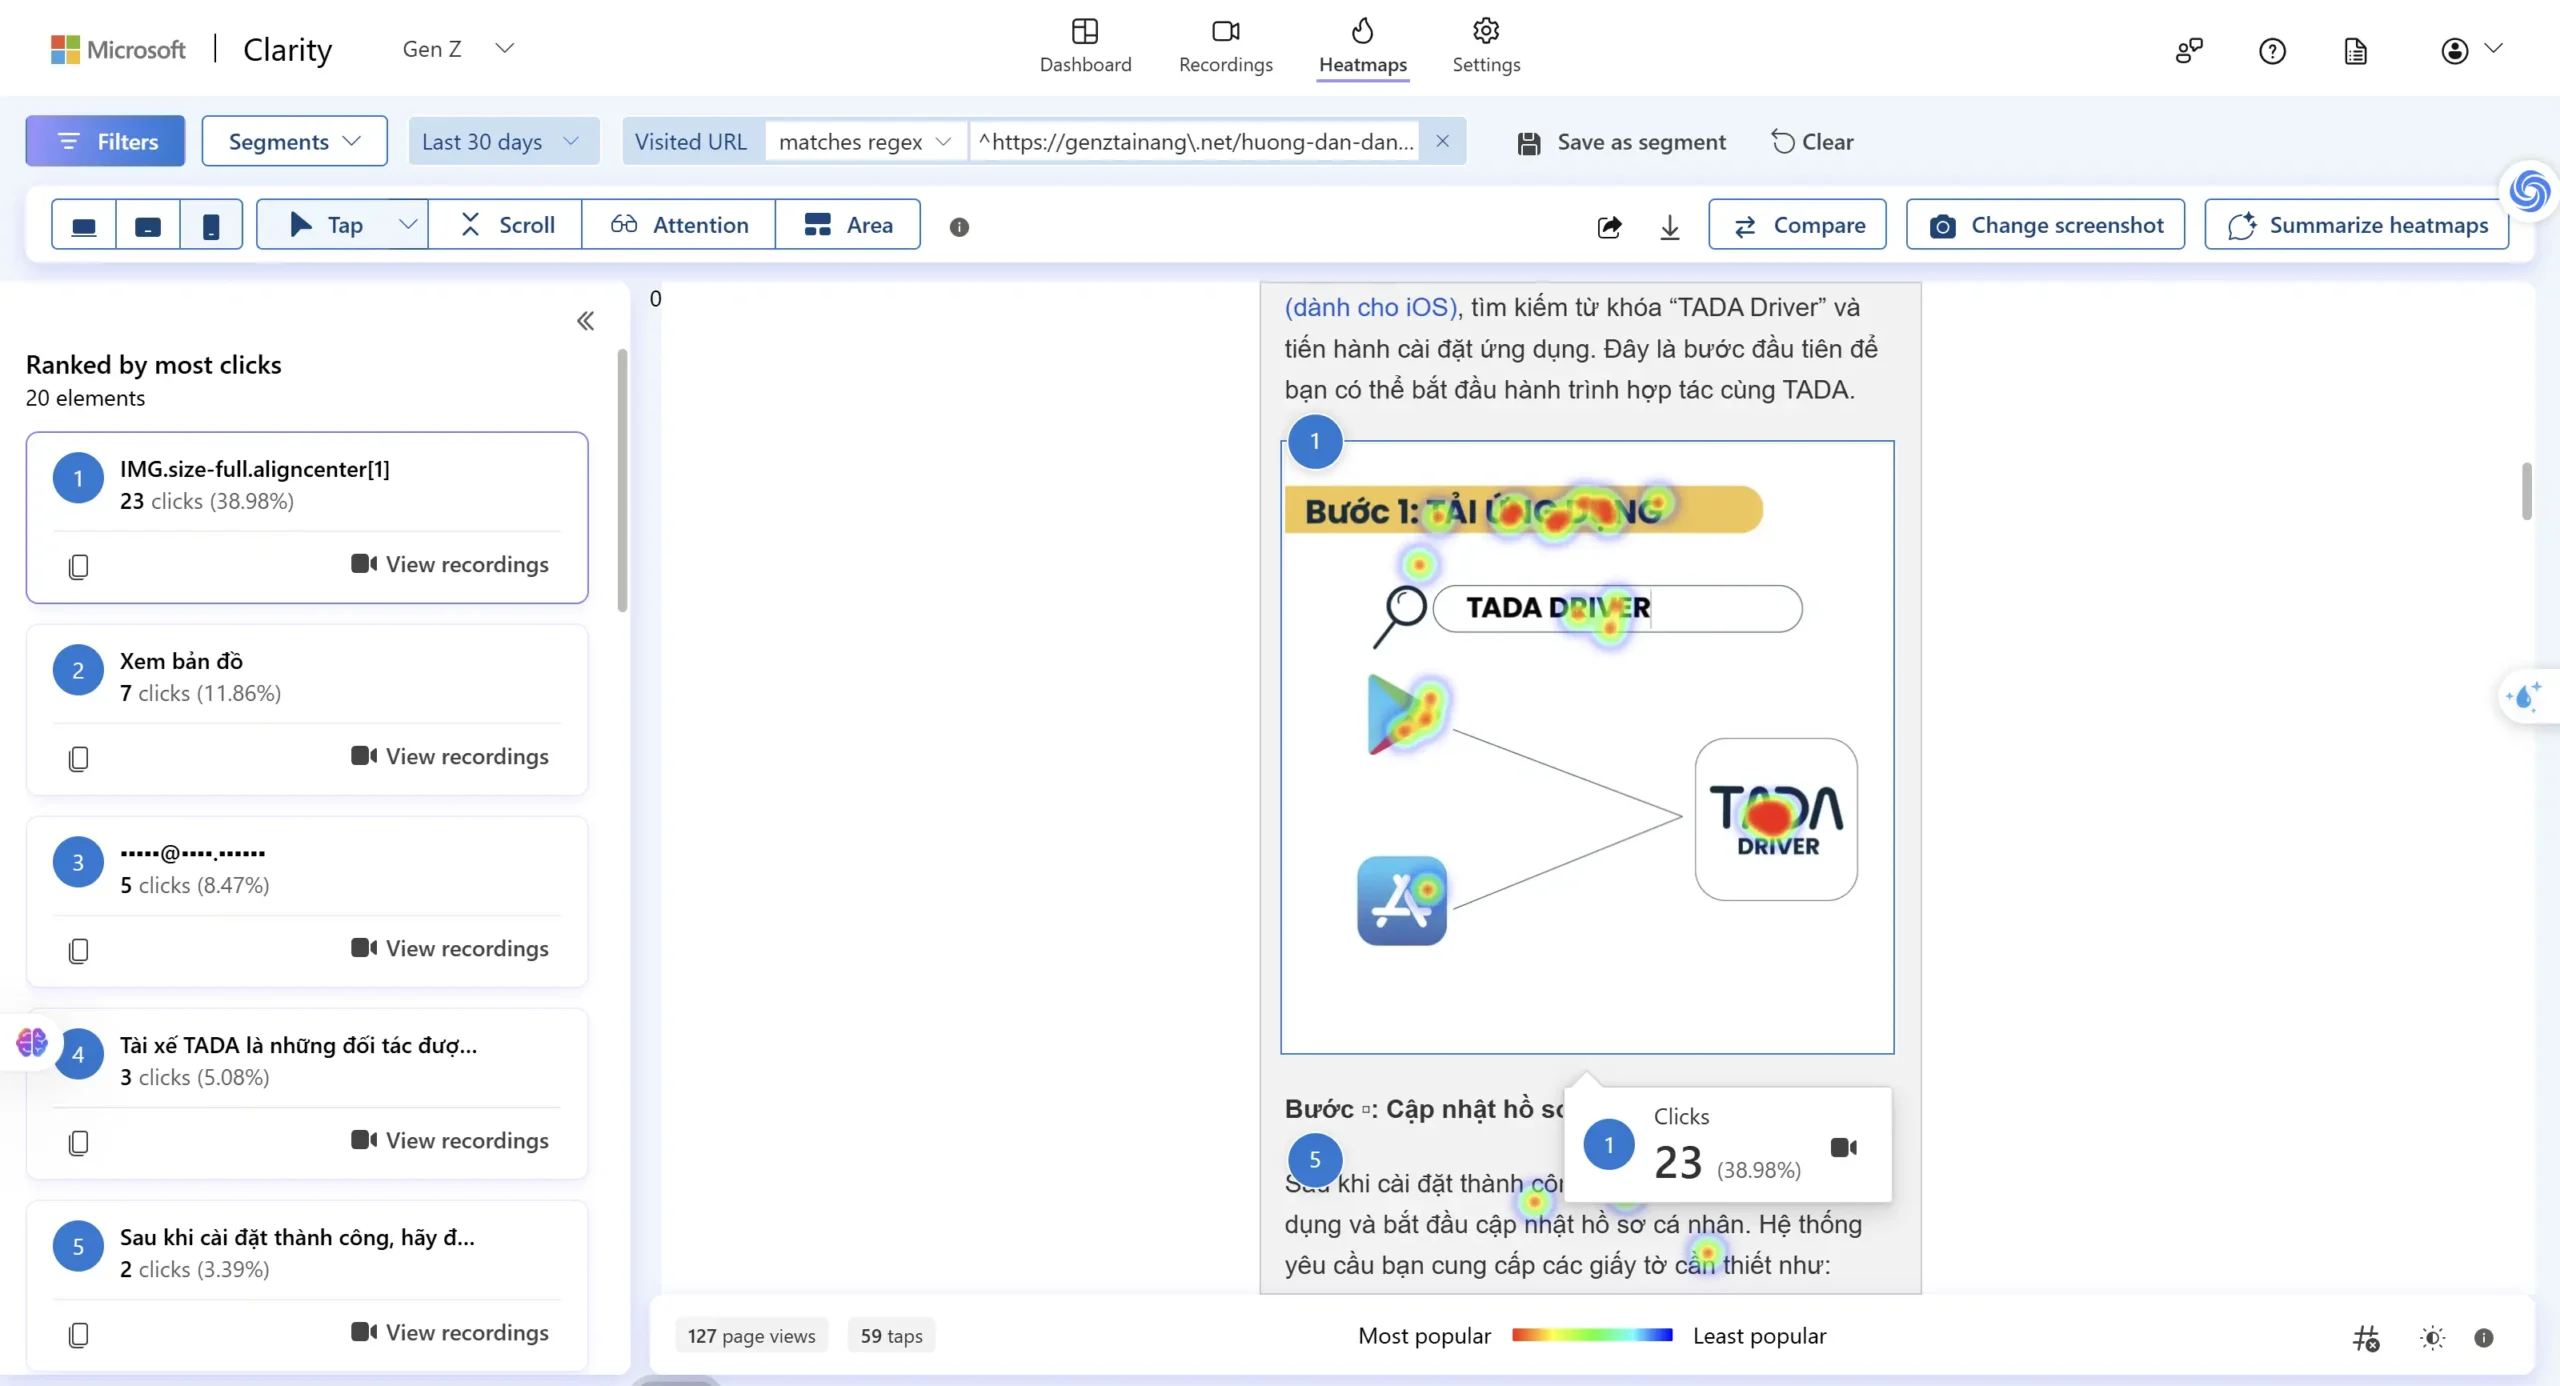Toggle the desktop view layout icon

coord(84,224)
